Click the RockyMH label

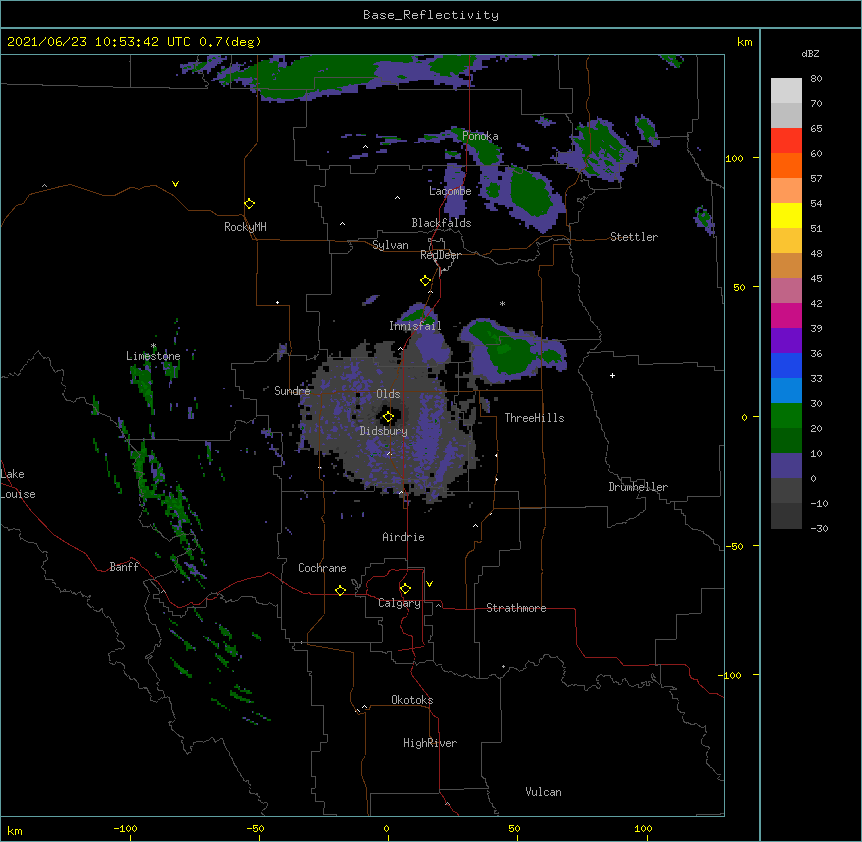pos(245,227)
